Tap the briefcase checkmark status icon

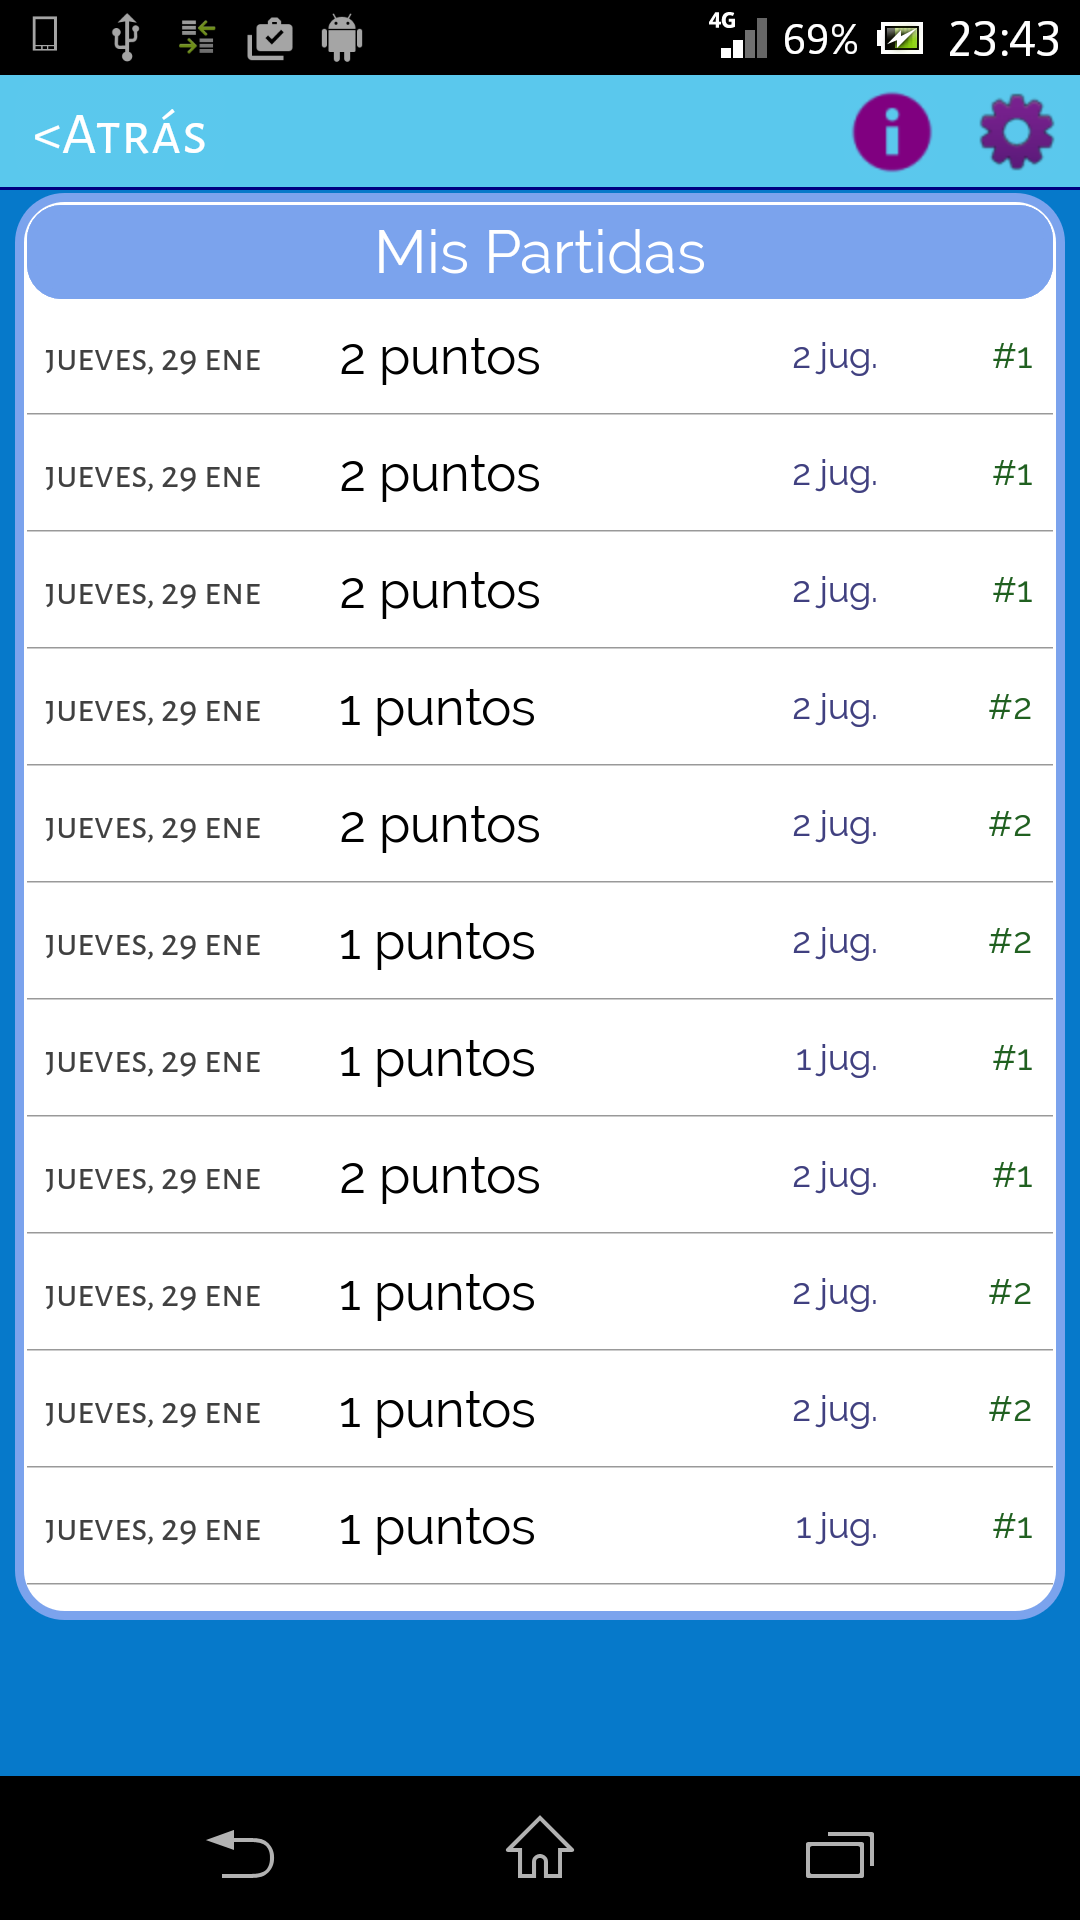(269, 39)
